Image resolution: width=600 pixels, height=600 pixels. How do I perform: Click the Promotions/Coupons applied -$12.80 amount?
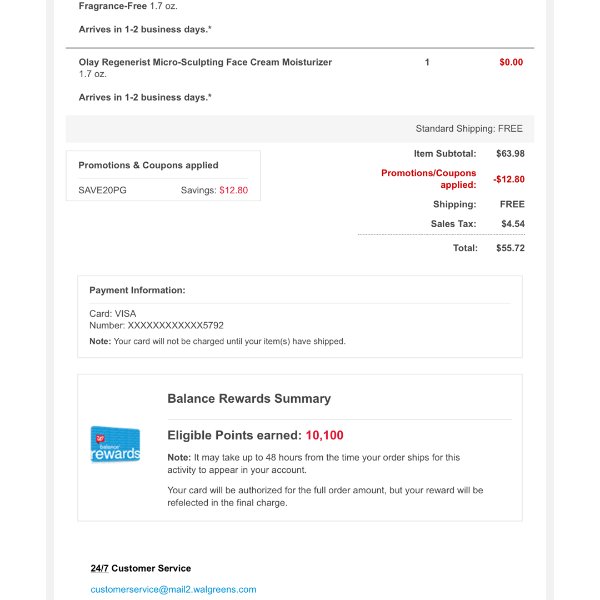[509, 179]
